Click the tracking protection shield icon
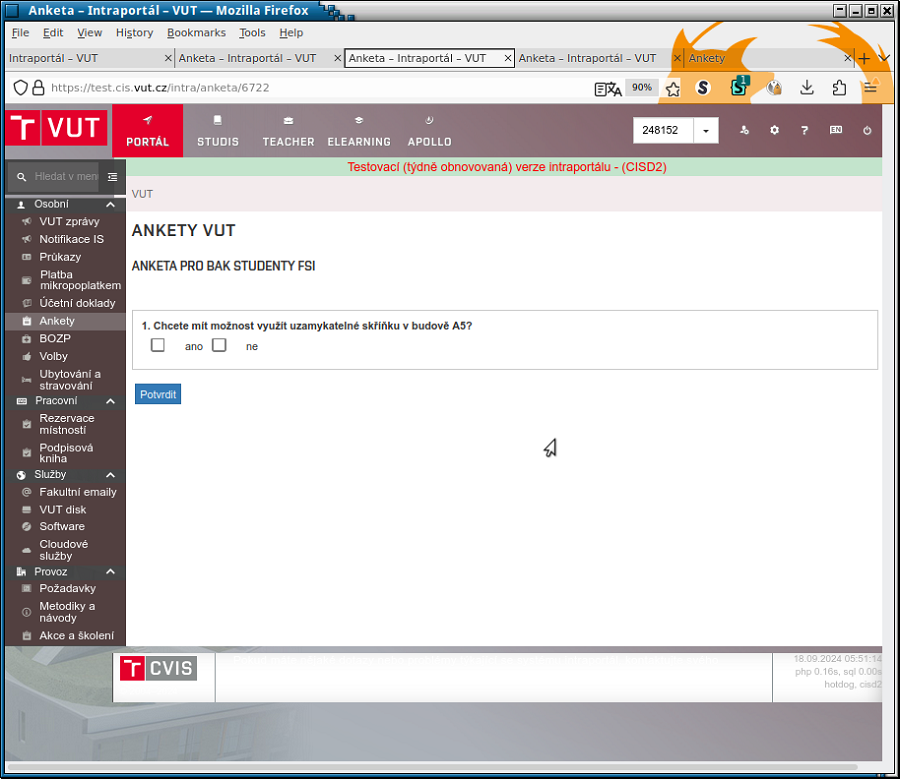 tap(21, 88)
